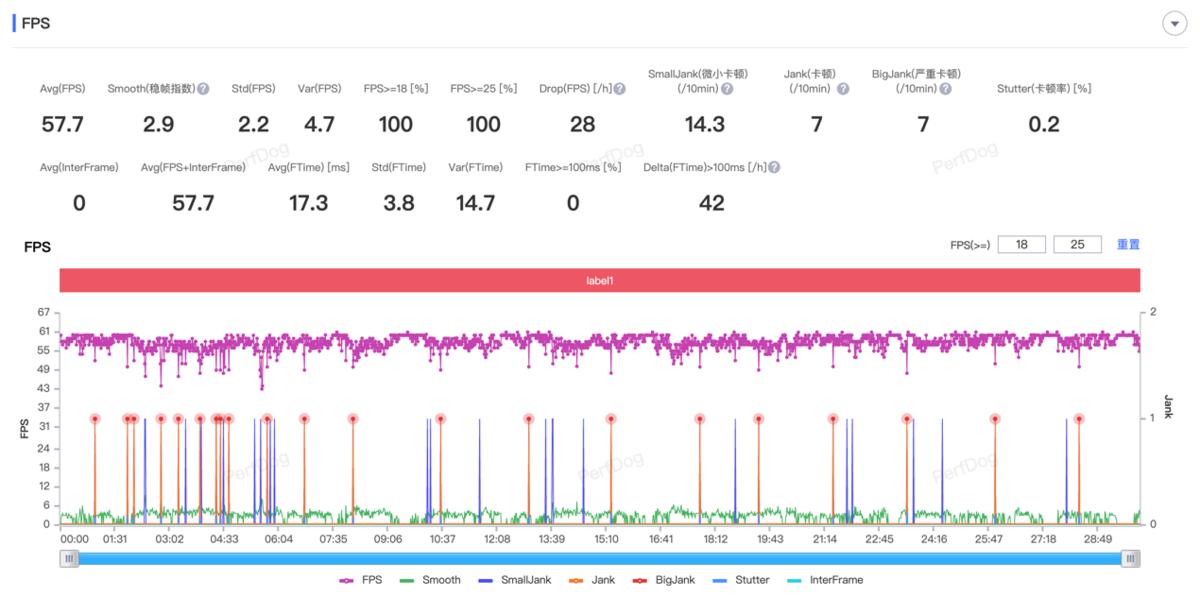Toggle FPS series in chart legend
Viewport: 1200px width, 597px height.
361,580
